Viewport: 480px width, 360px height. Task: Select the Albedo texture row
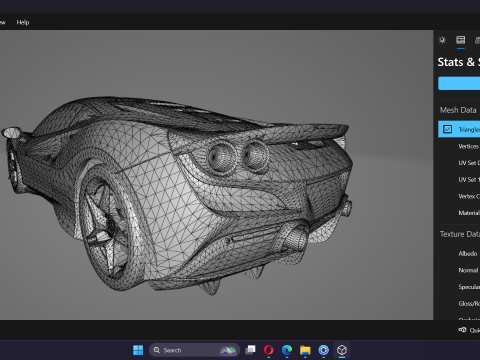tap(459, 254)
